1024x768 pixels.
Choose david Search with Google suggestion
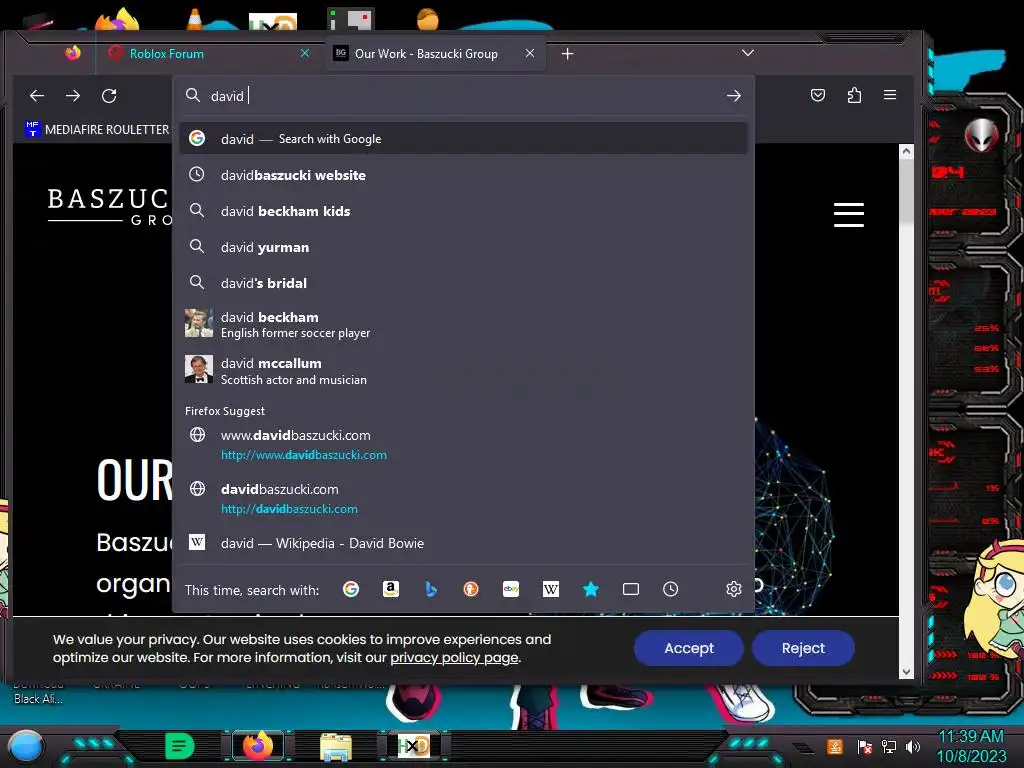click(x=464, y=138)
